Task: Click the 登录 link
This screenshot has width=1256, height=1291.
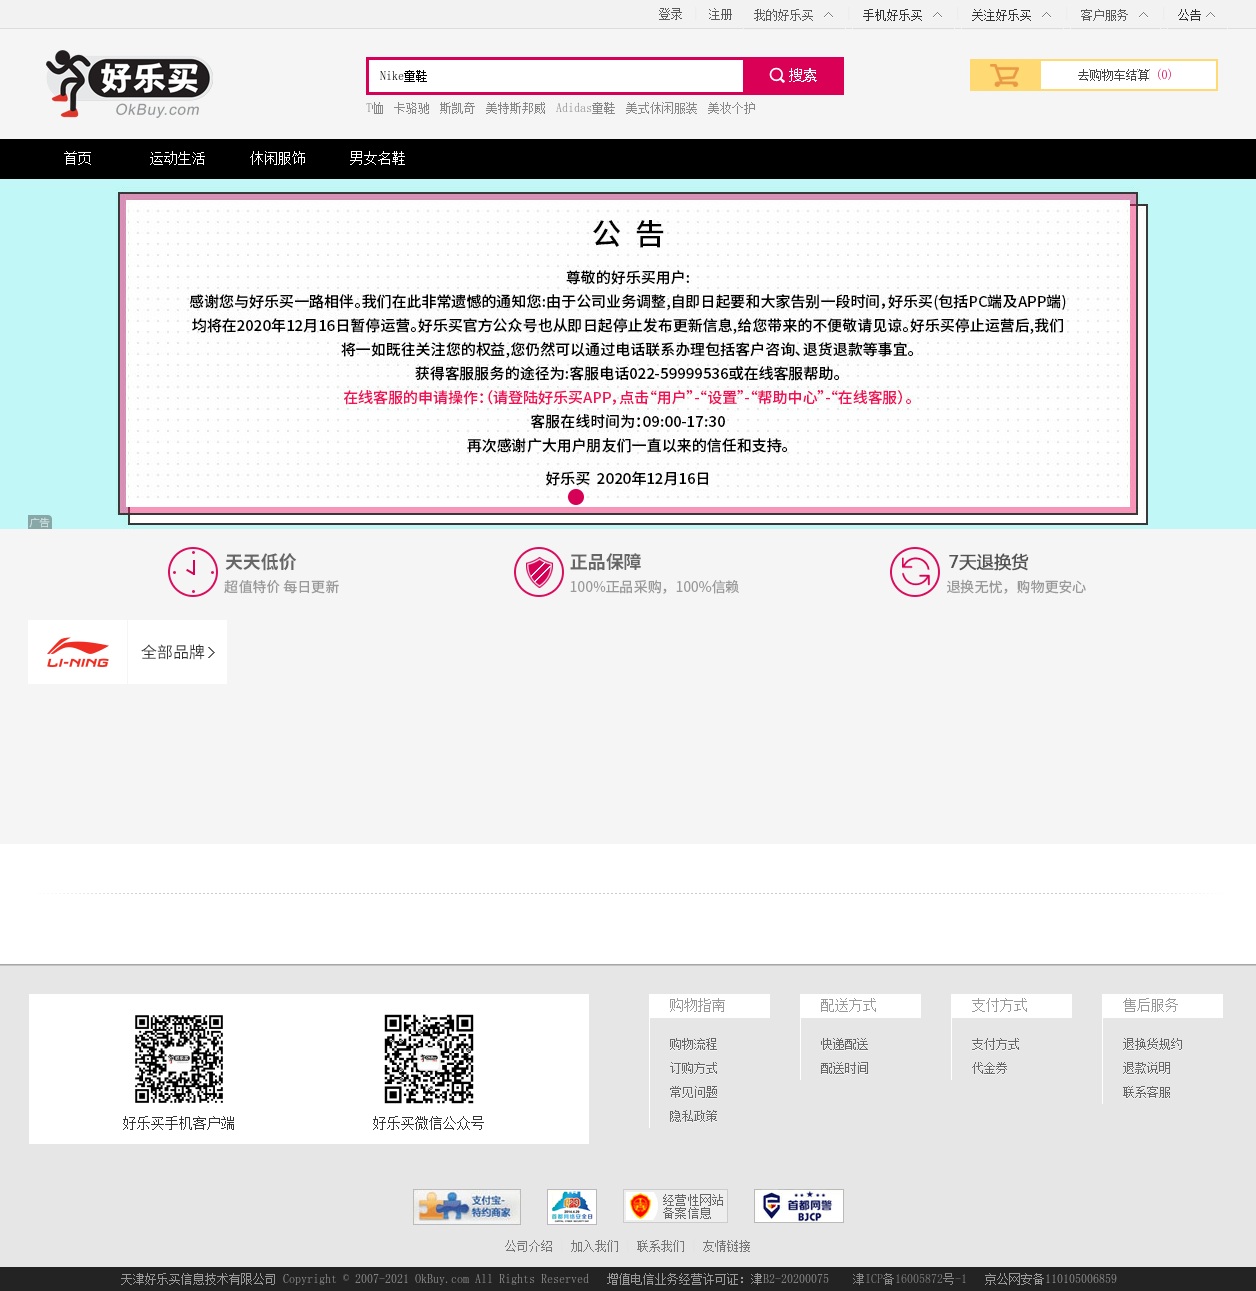Action: (670, 15)
